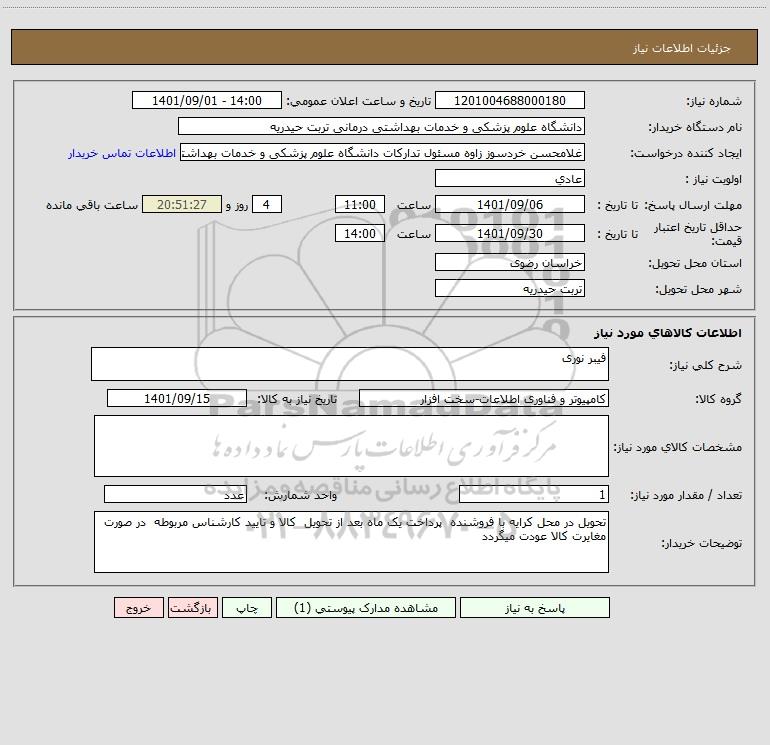This screenshot has width=770, height=745.
Task: Click the تاریخ نیاز به کالا label
Action: point(297,399)
